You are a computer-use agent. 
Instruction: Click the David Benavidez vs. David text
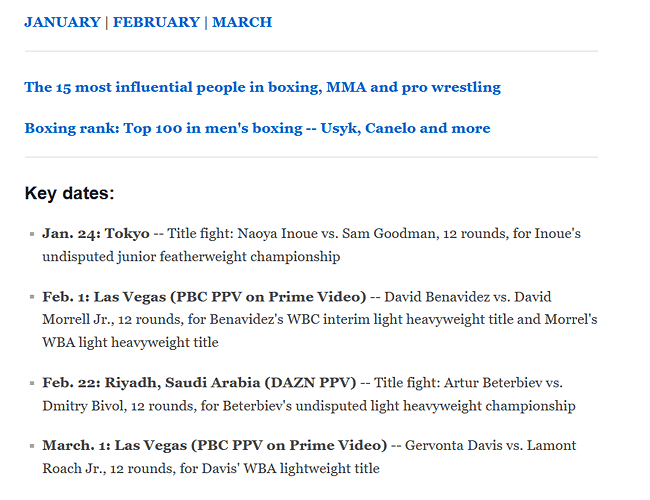click(468, 297)
